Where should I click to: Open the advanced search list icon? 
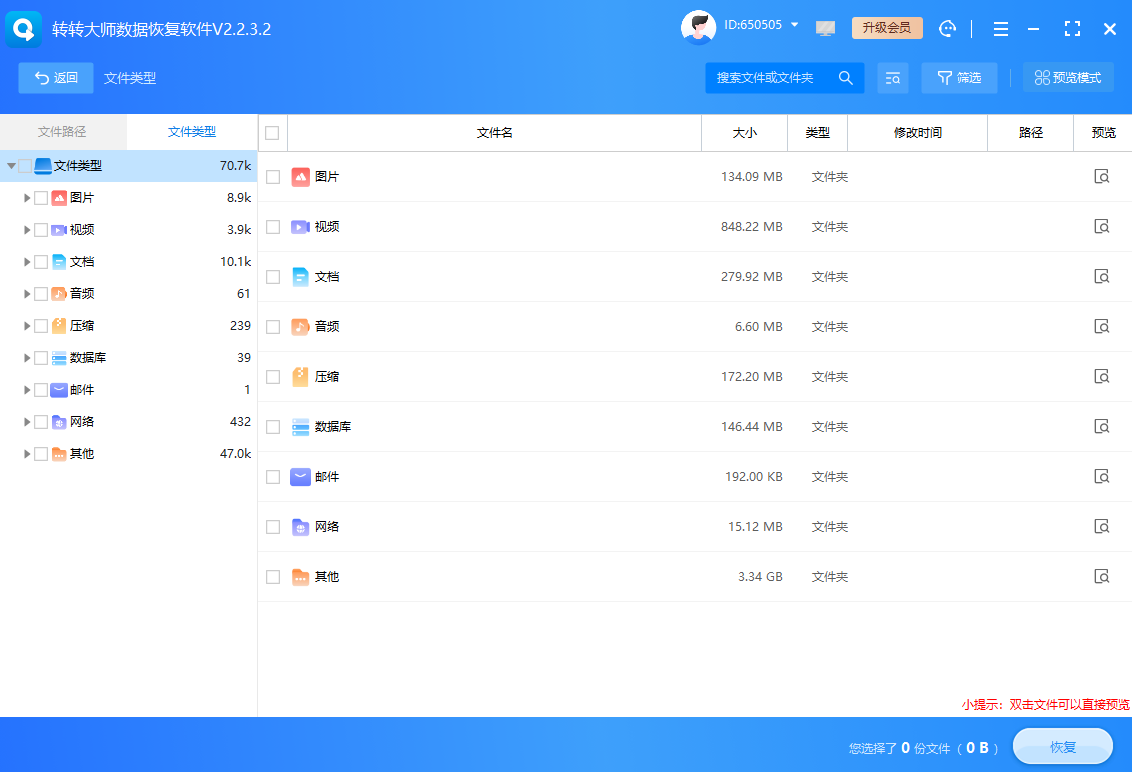pyautogui.click(x=893, y=78)
